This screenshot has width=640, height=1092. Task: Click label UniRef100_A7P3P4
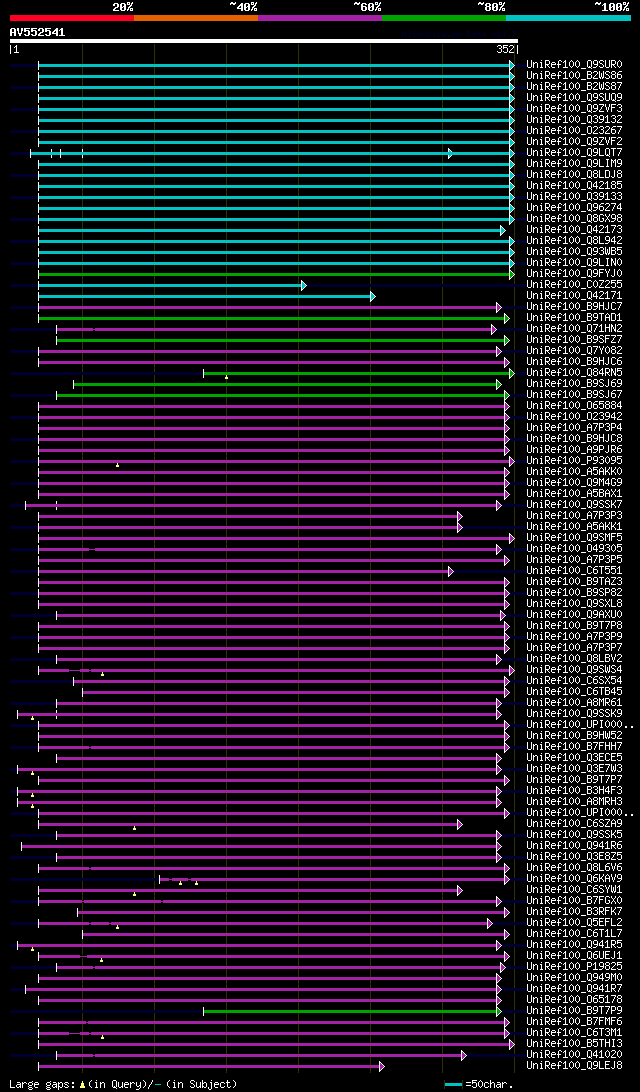[x=575, y=428]
